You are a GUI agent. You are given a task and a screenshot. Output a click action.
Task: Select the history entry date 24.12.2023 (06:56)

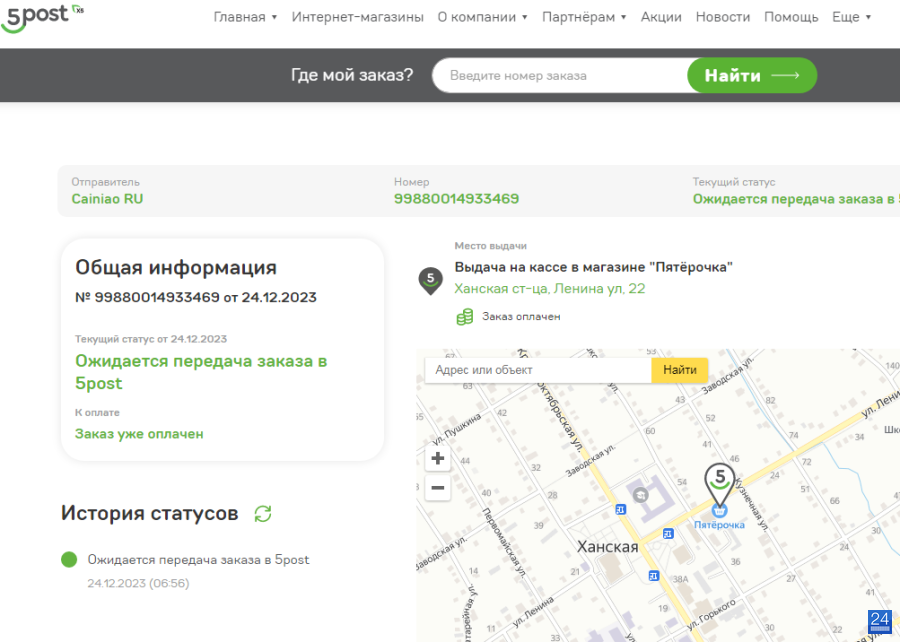138,583
